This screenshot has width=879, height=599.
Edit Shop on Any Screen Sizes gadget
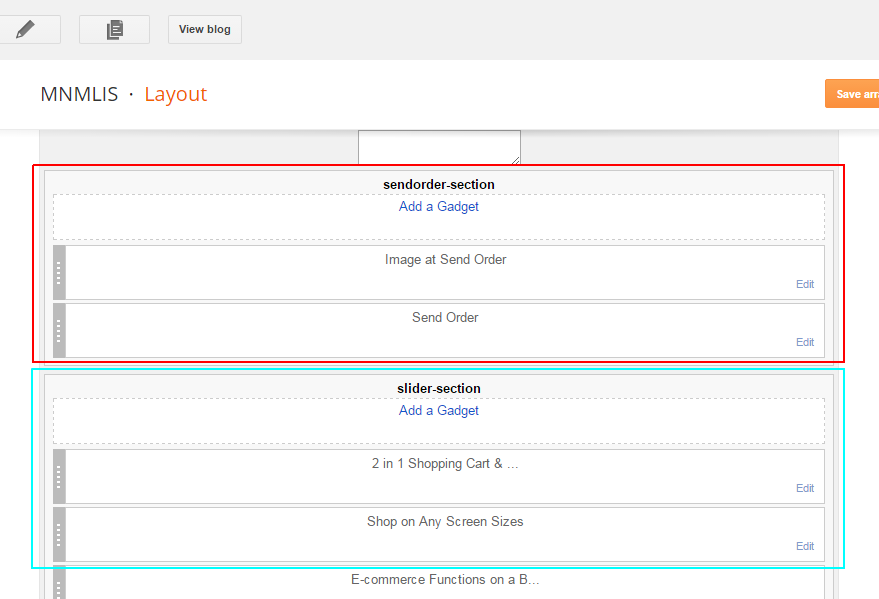[x=805, y=546]
